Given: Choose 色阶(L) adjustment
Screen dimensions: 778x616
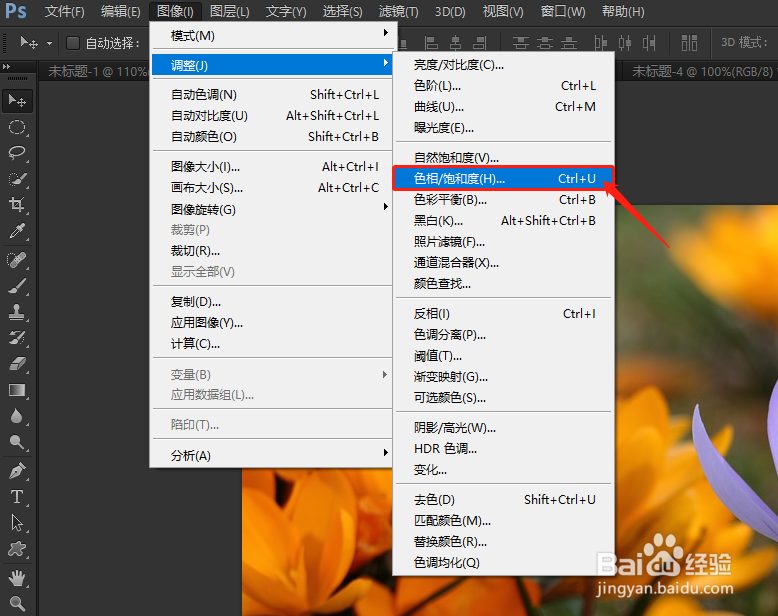Looking at the screenshot, I should (x=503, y=86).
